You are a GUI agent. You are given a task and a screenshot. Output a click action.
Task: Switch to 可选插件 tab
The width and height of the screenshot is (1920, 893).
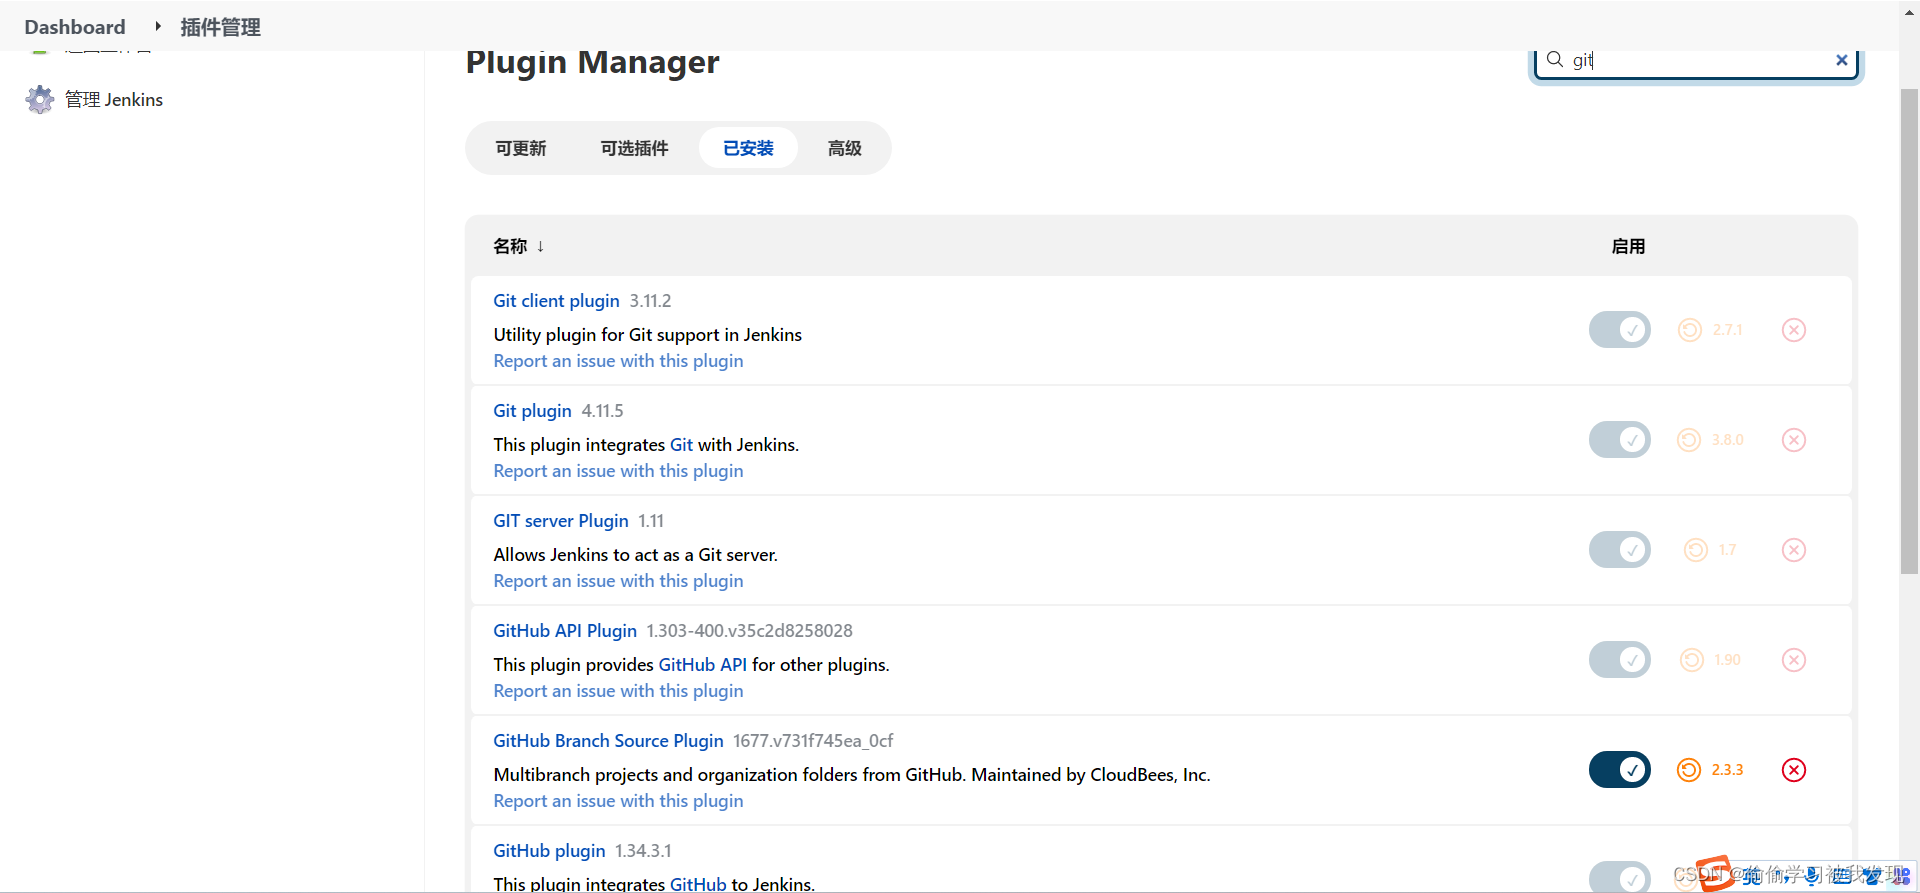[634, 148]
